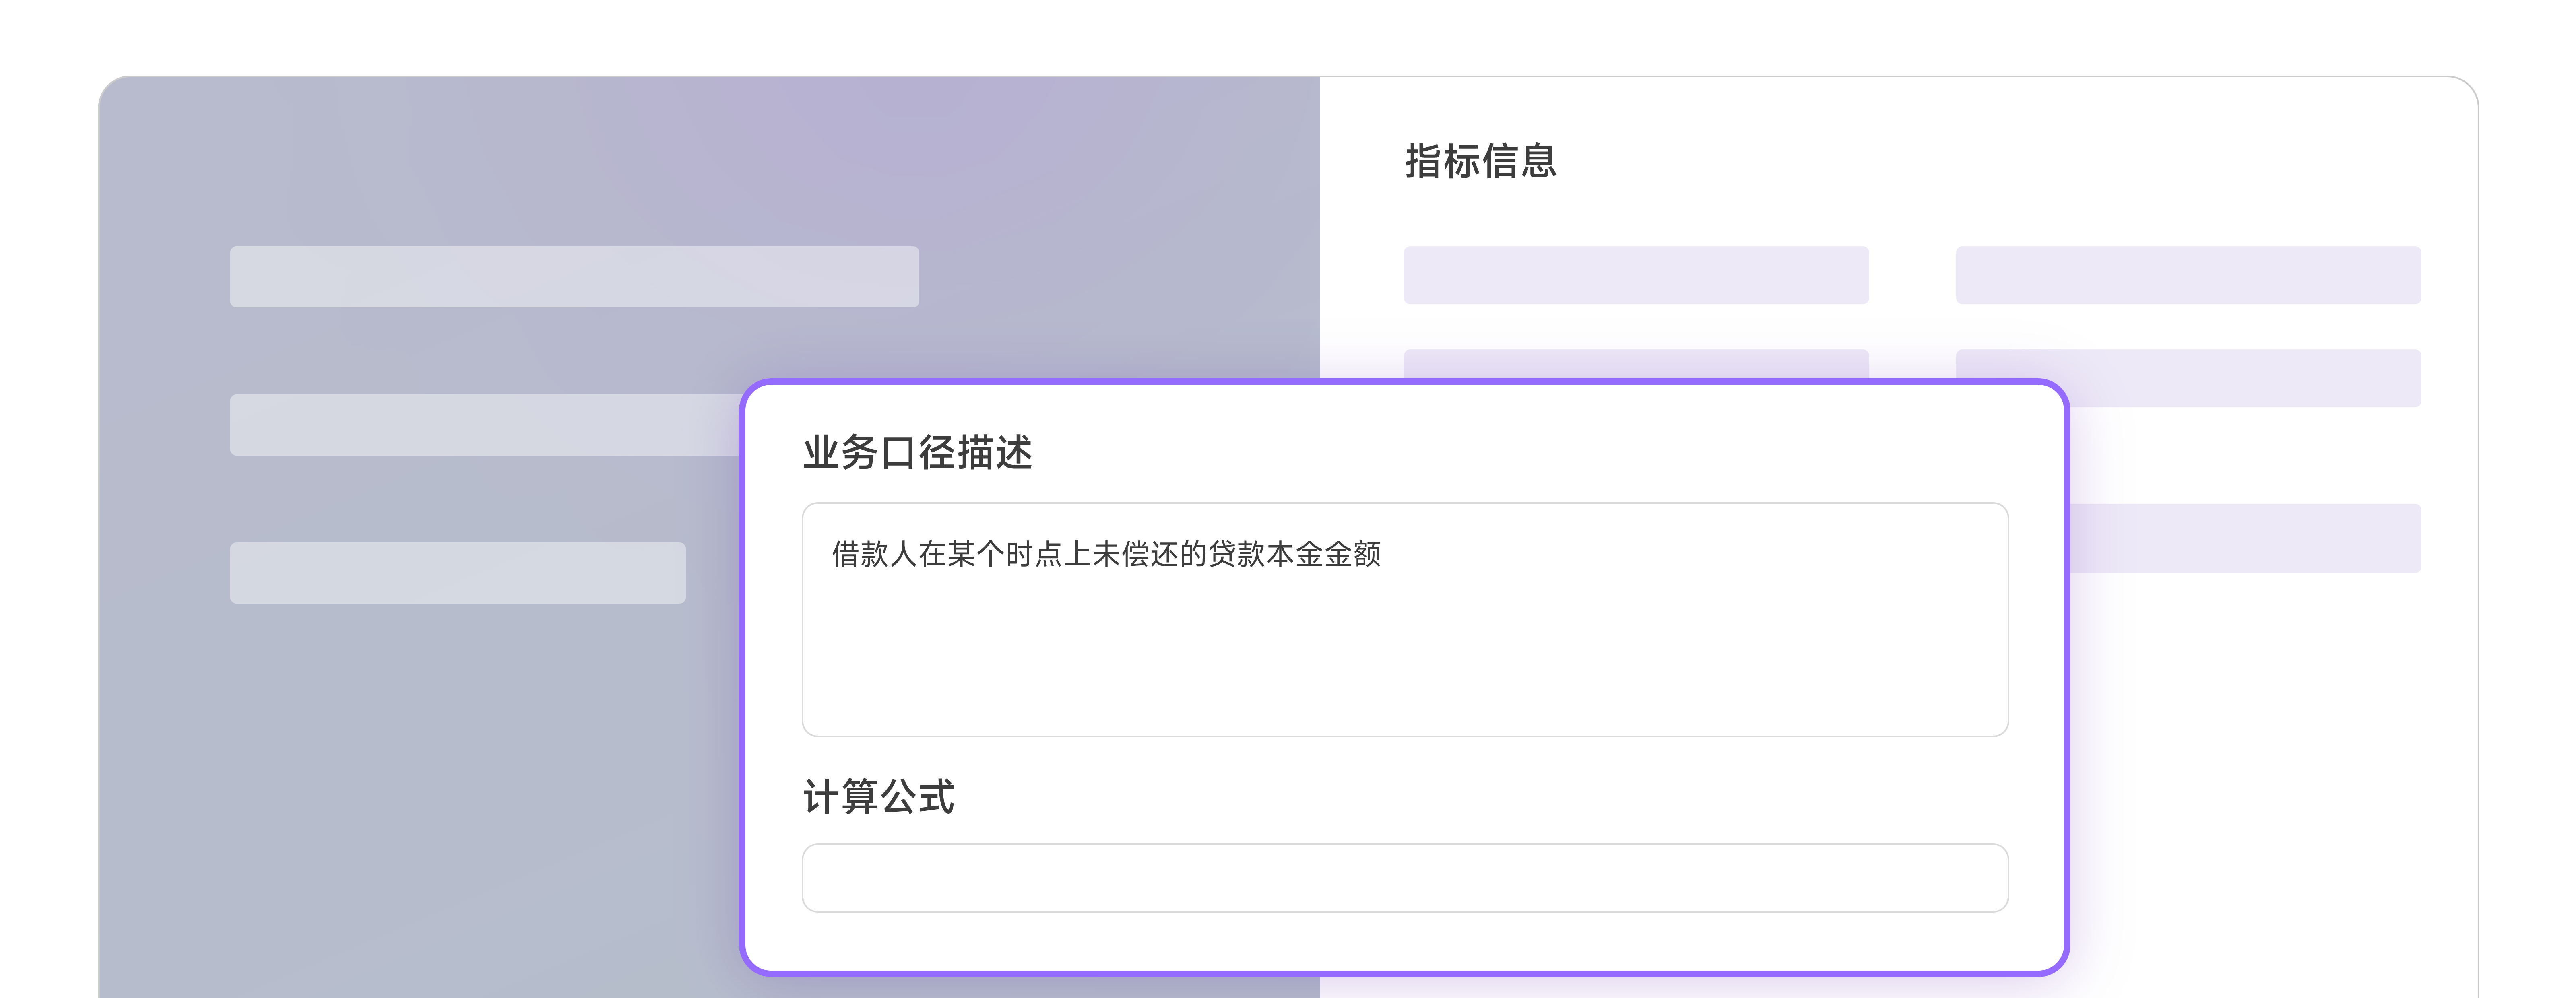The height and width of the screenshot is (998, 2576).
Task: Click empty space inside description text area
Action: click(1405, 660)
